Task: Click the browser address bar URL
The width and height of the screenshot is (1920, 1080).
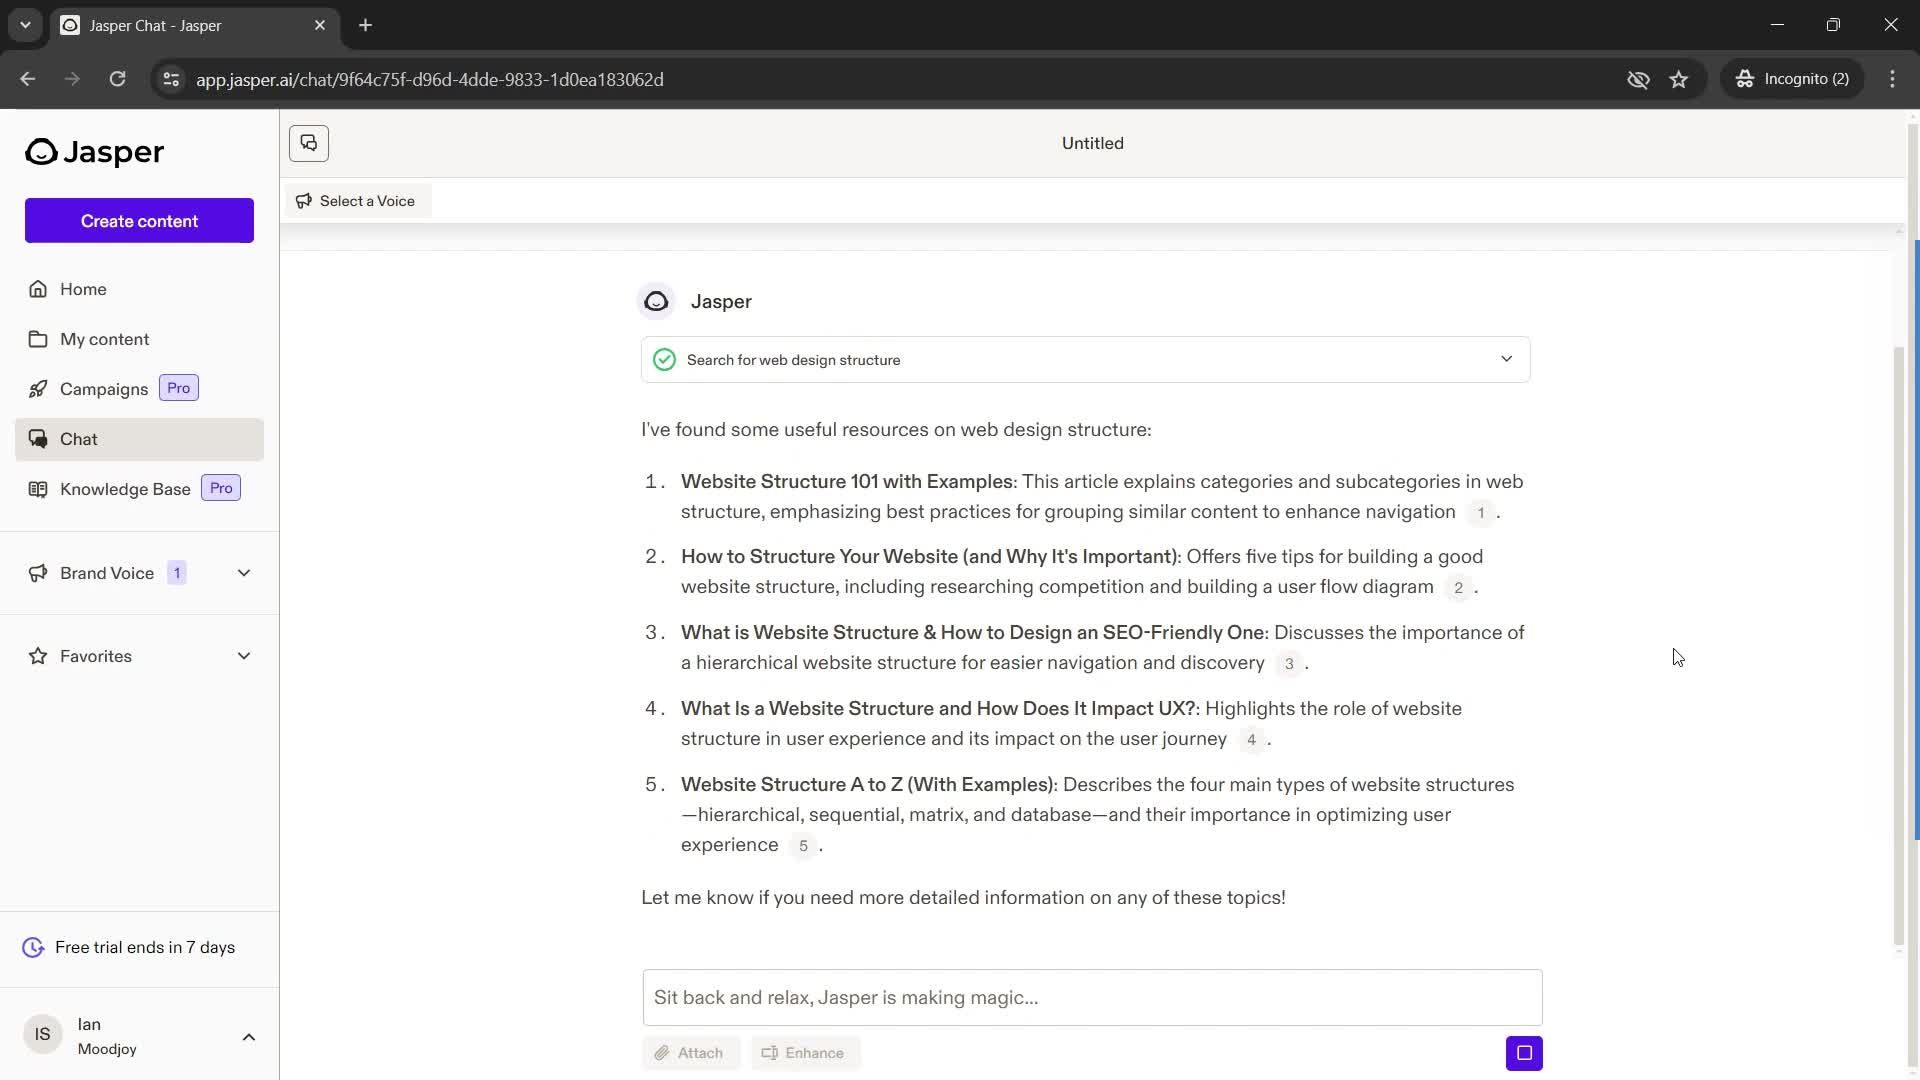Action: tap(430, 79)
